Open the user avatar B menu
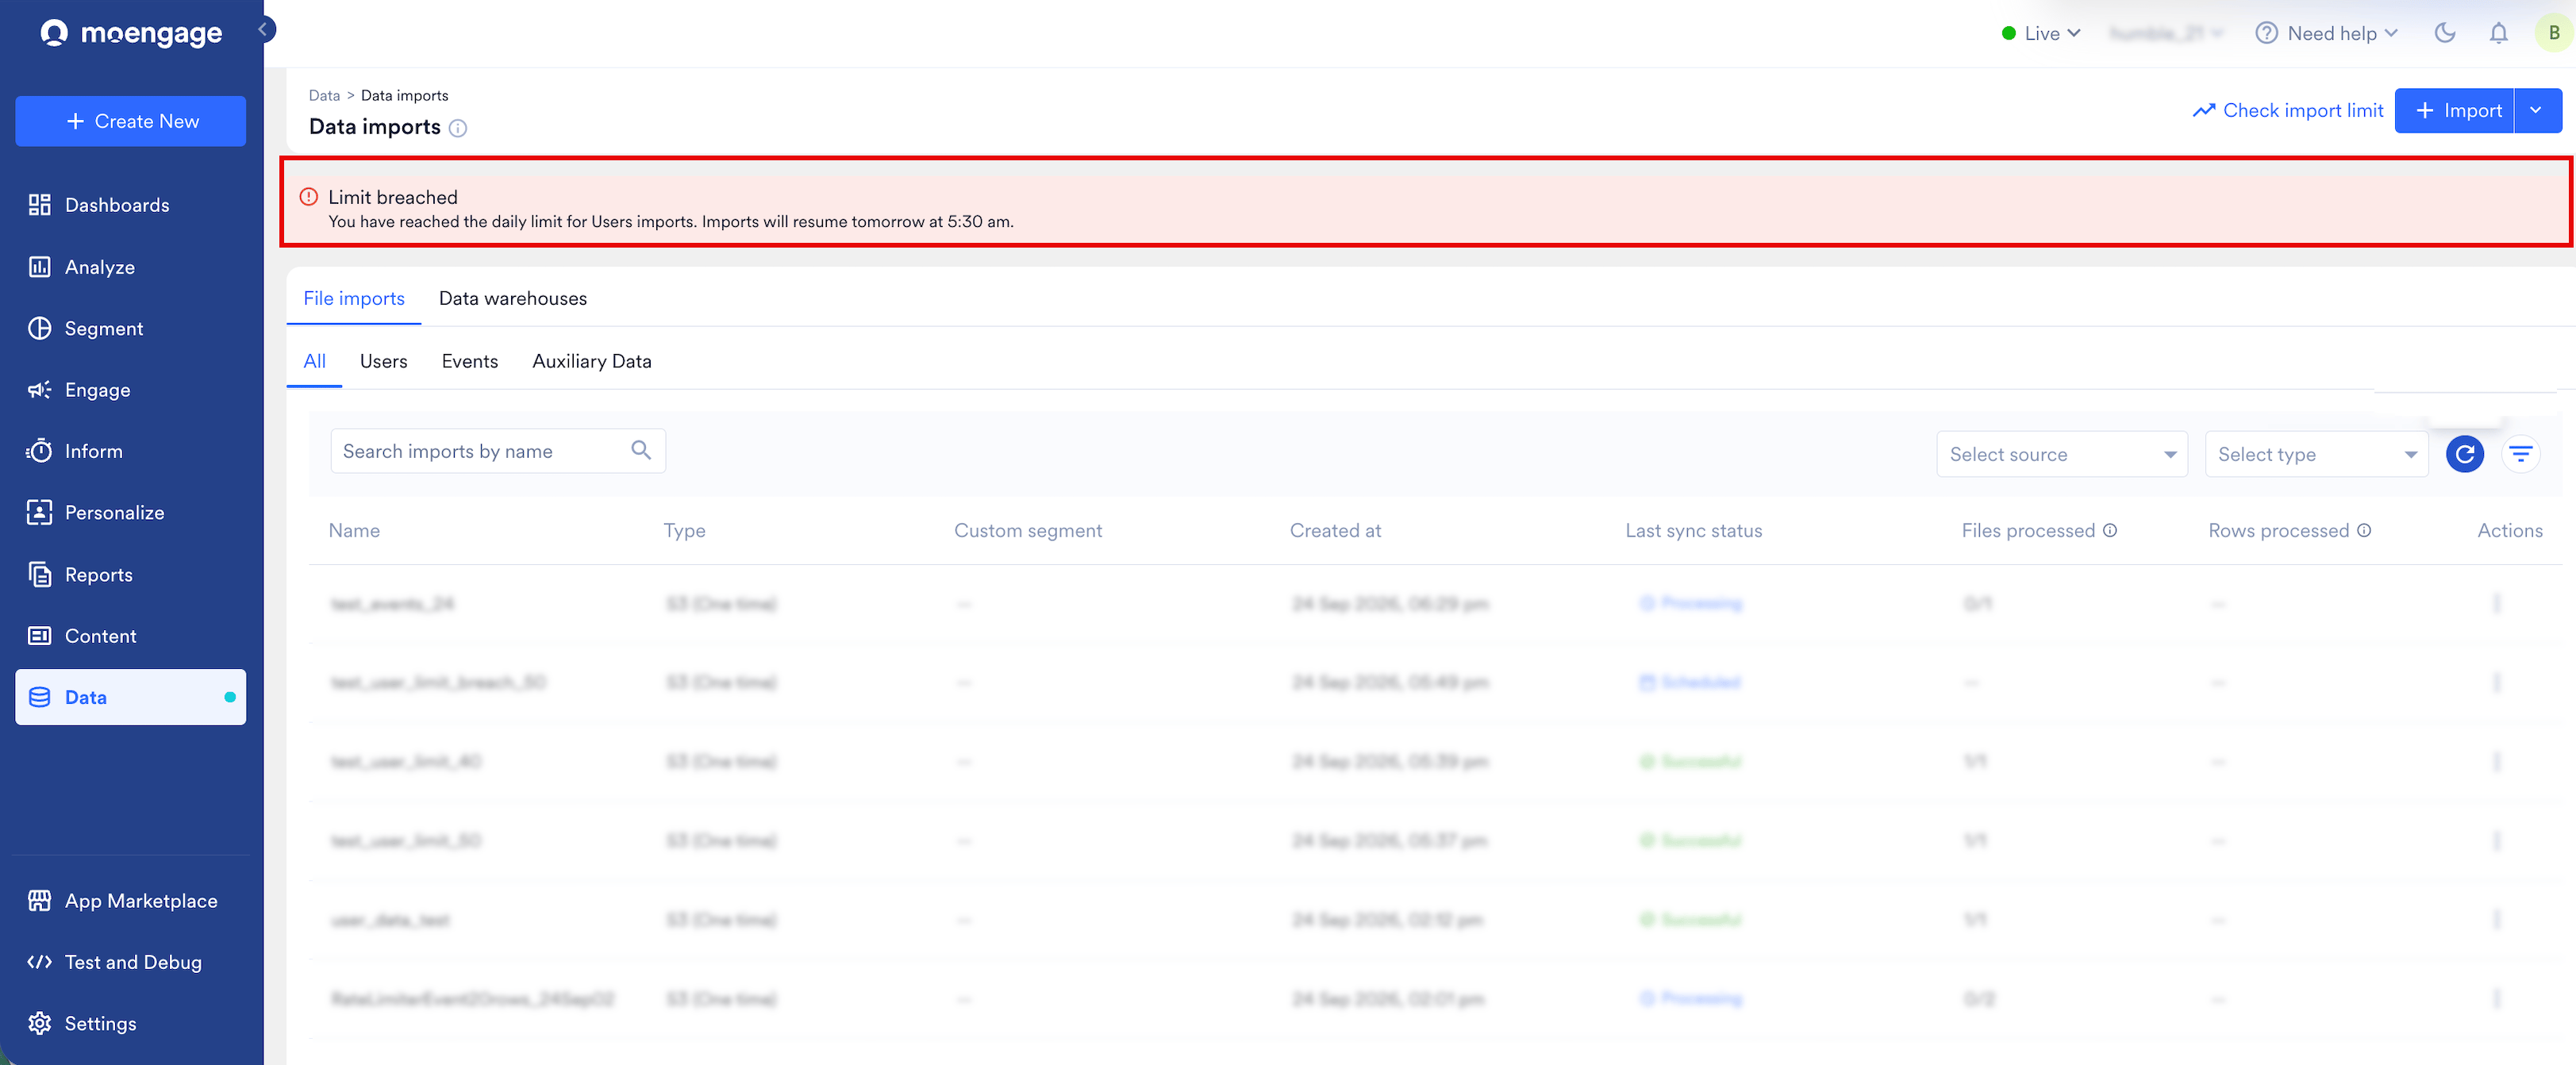Viewport: 2576px width, 1065px height. click(2553, 33)
